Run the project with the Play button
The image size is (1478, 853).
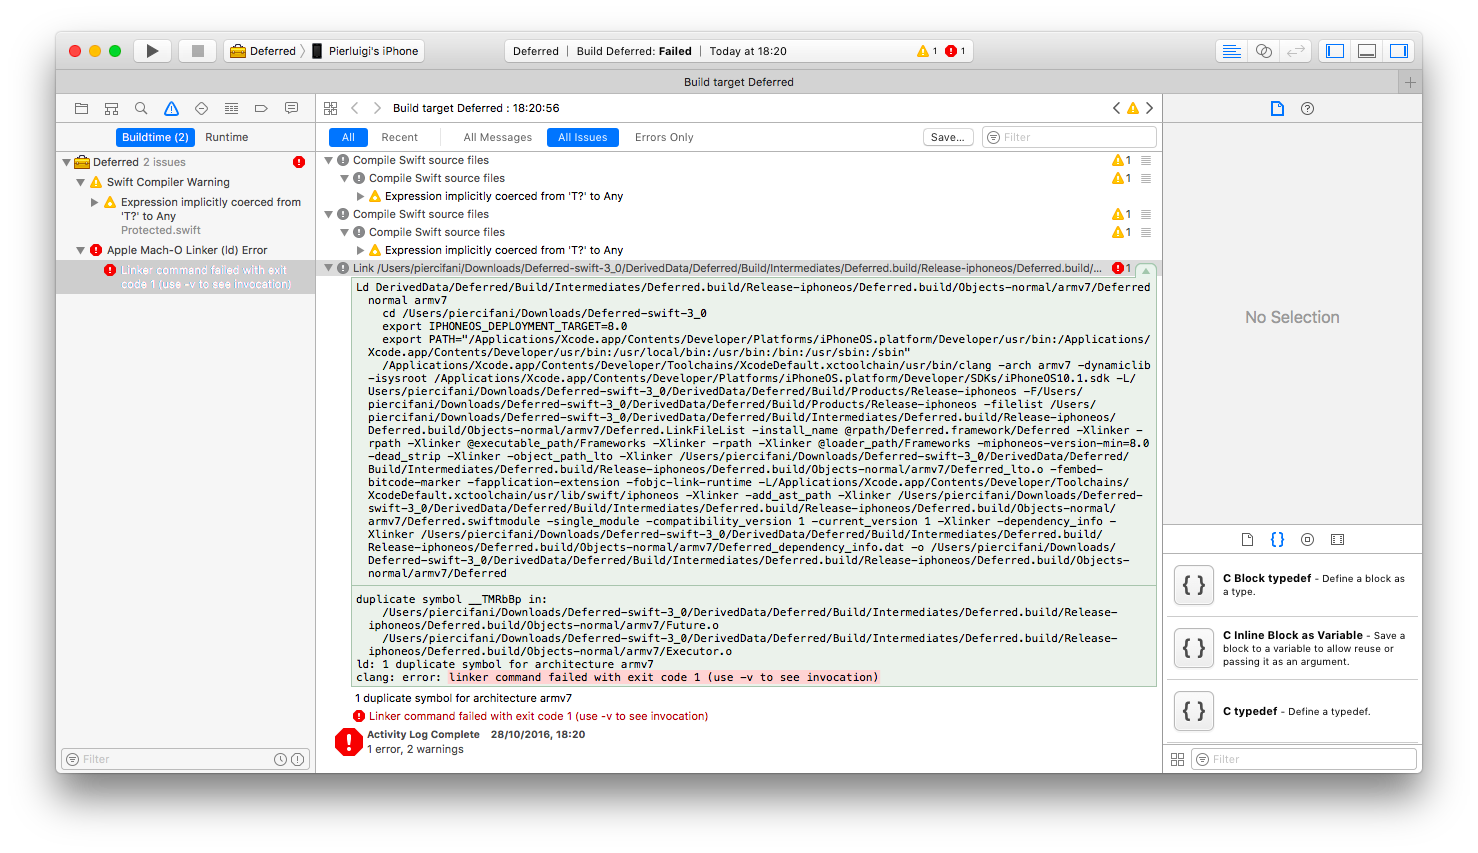click(152, 51)
